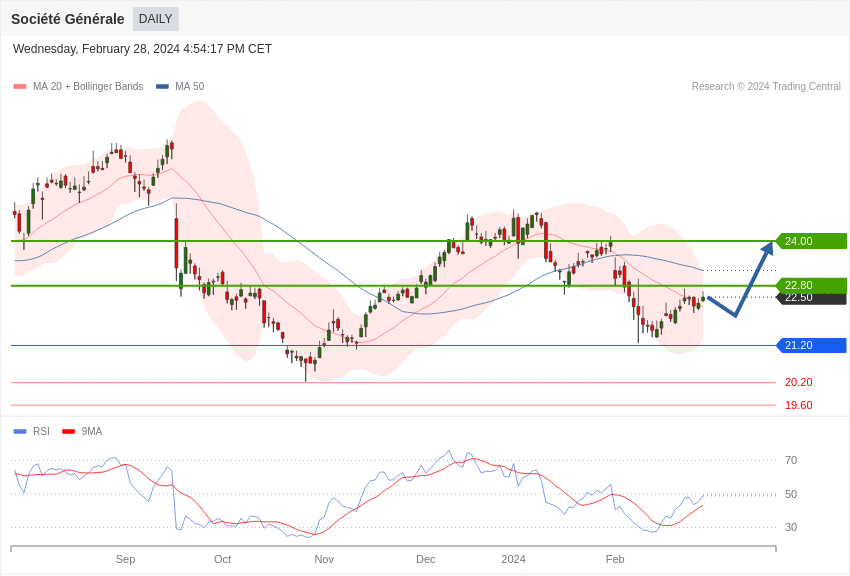Click the Research © 2024 Trading Central credit

click(766, 87)
